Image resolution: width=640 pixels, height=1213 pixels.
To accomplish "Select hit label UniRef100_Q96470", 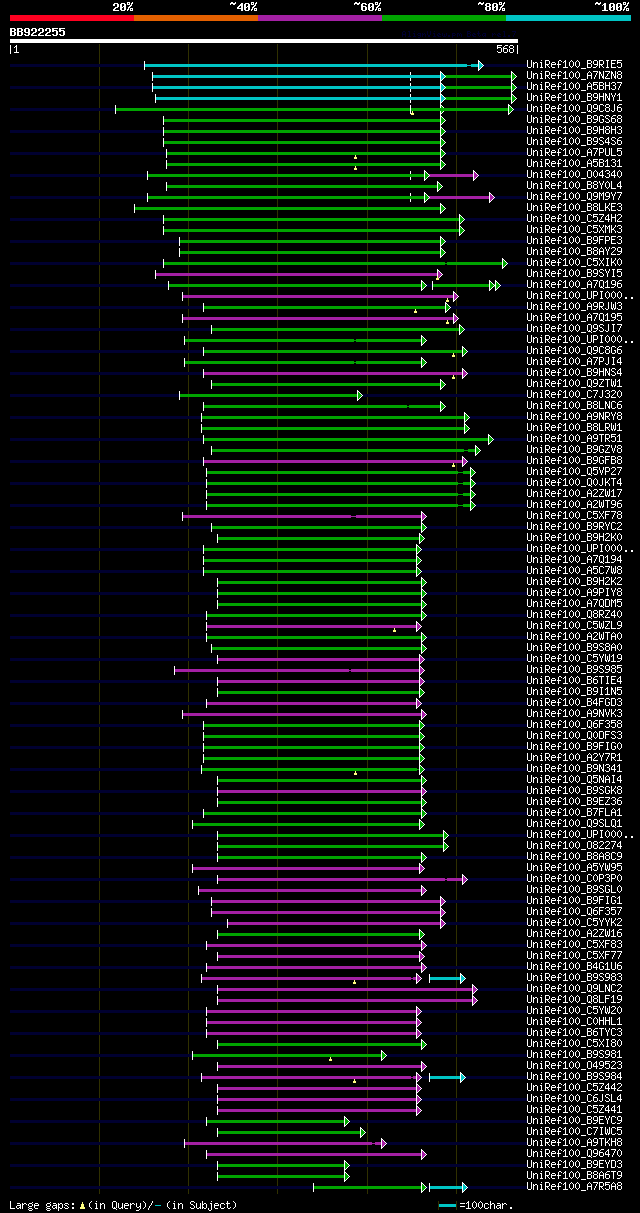I will coord(574,1154).
